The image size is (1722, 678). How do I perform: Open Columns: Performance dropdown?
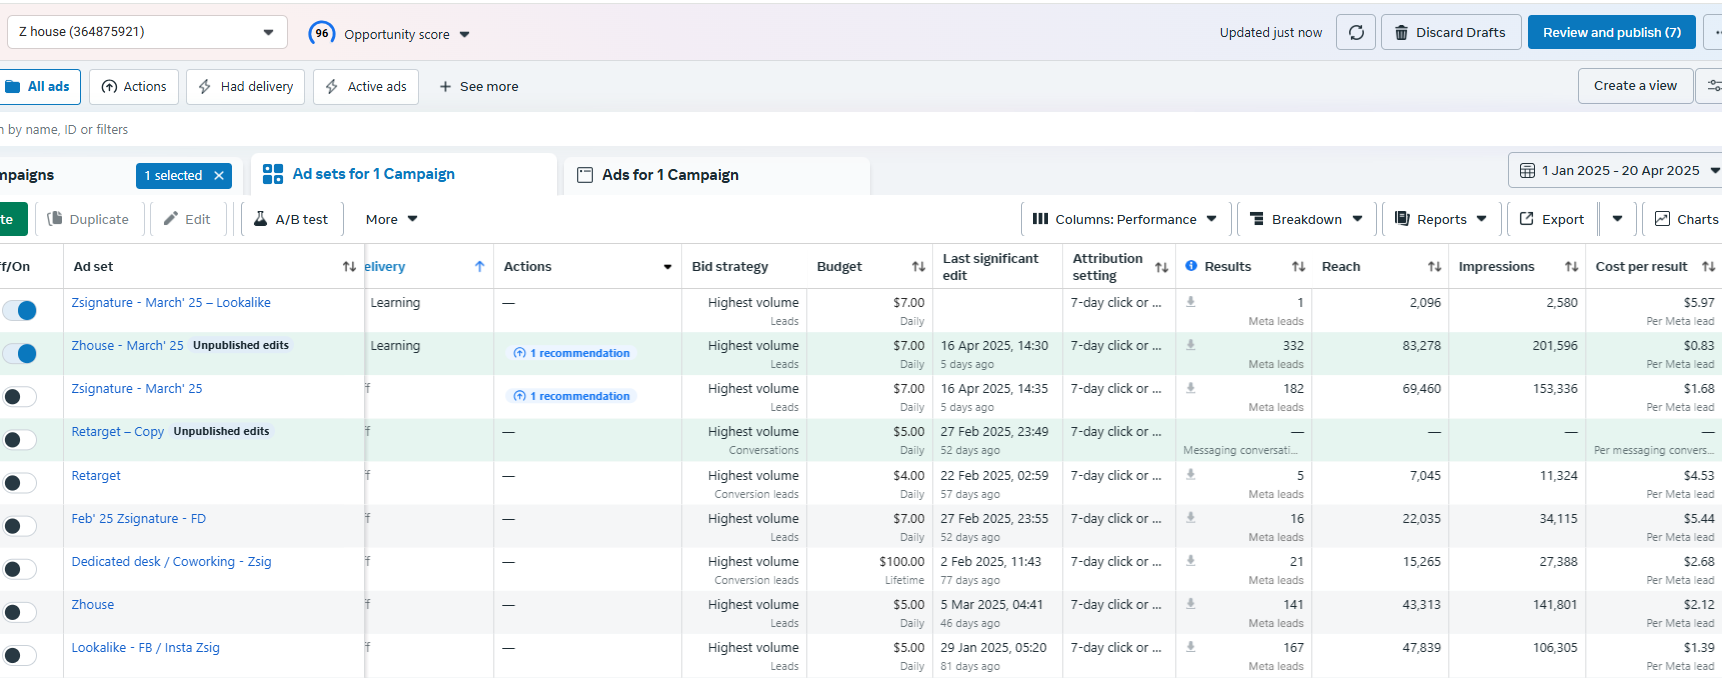pos(1124,219)
